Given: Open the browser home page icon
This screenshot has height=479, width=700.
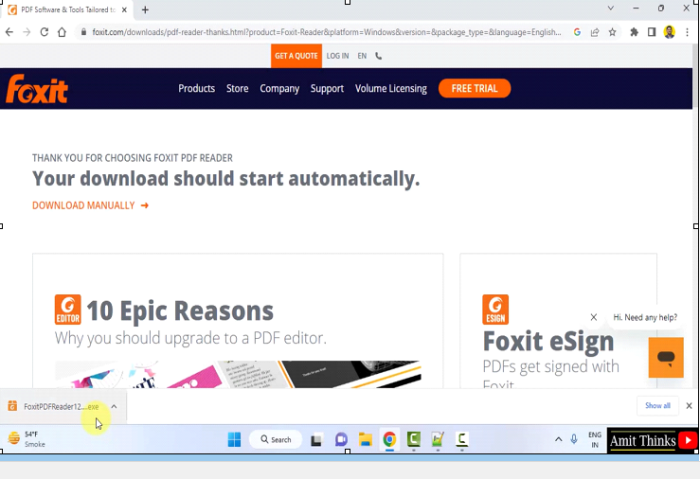Looking at the screenshot, I should (x=62, y=32).
